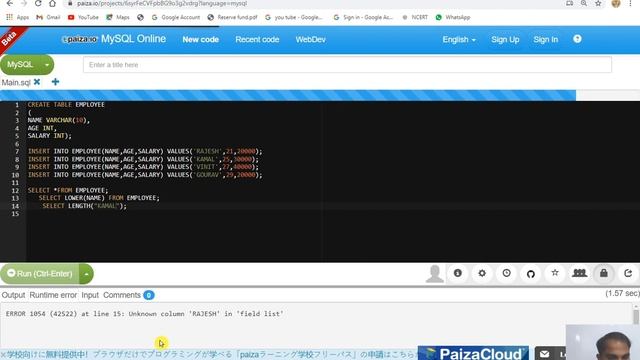Open WebDev menu item
The image size is (640, 360).
pos(311,40)
